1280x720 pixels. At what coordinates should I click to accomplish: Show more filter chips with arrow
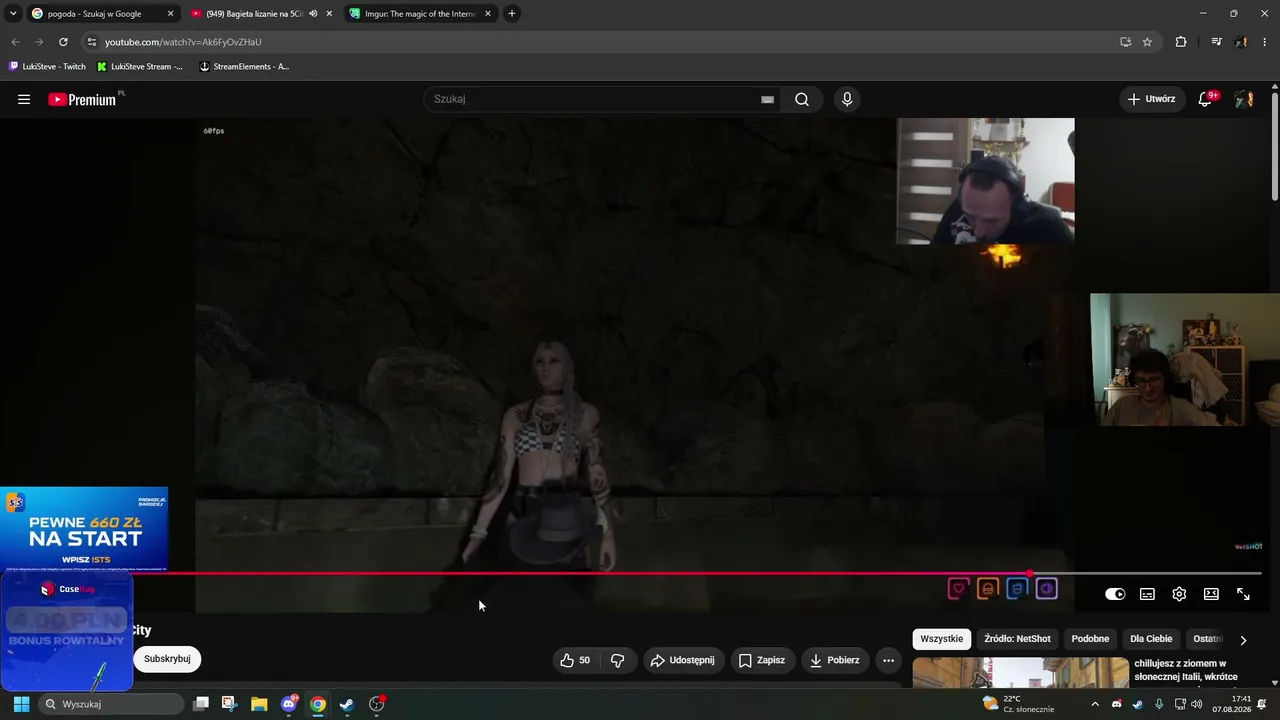click(1243, 640)
